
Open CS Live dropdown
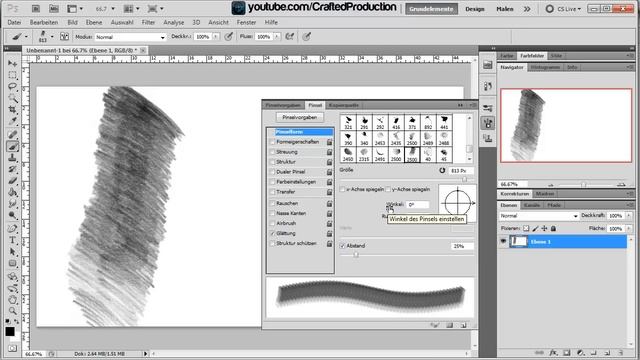[563, 9]
